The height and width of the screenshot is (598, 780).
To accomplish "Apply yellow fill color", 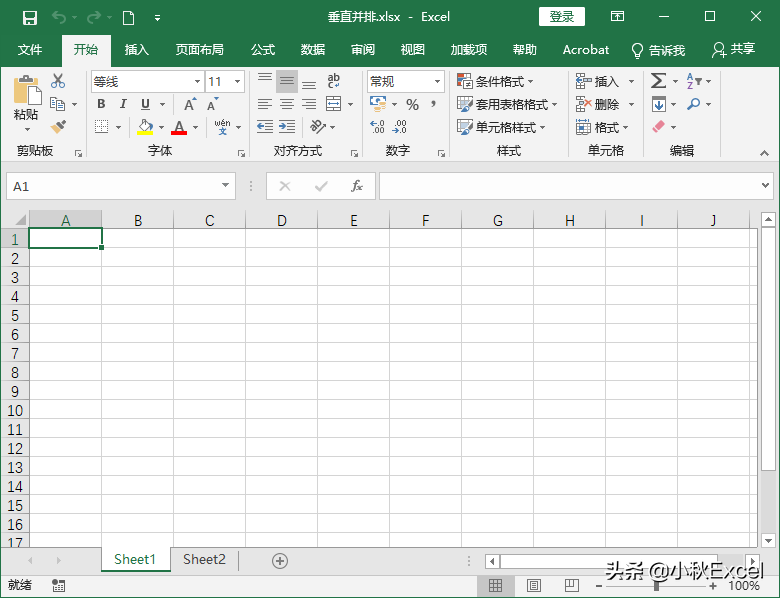I will (145, 127).
